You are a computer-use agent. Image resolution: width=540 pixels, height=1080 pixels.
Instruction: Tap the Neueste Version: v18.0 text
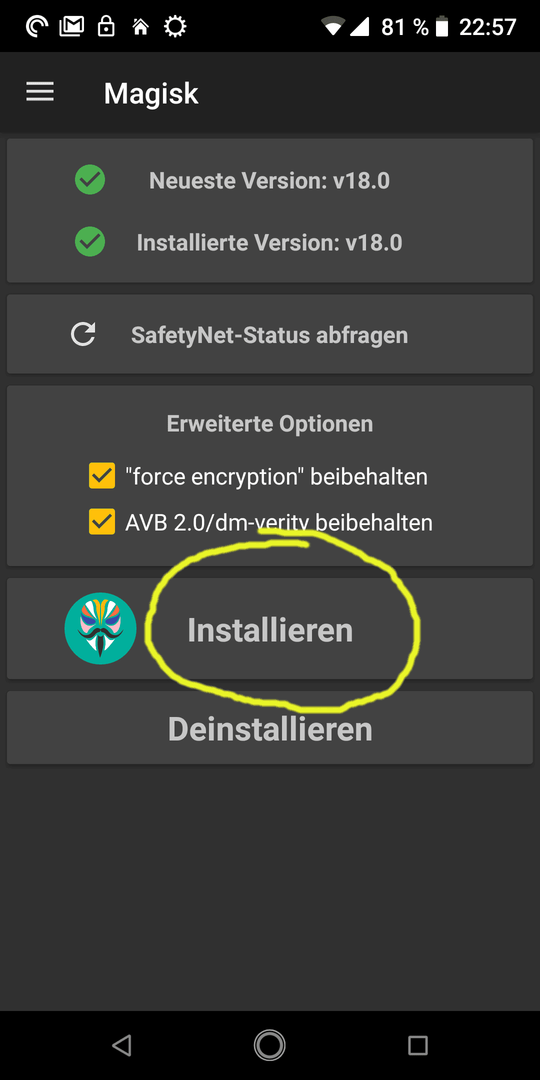[269, 181]
